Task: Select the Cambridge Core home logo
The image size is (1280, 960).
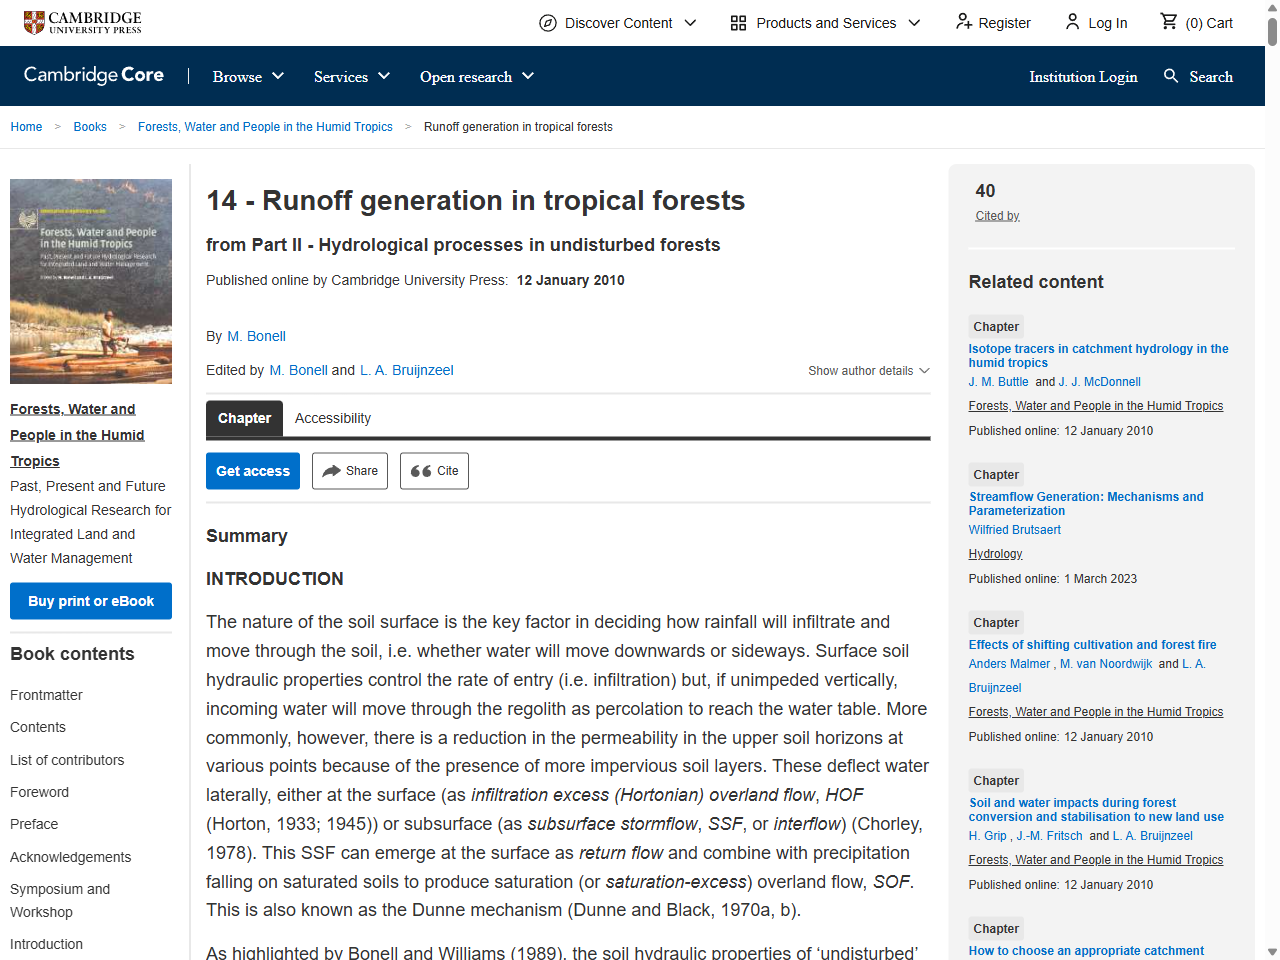Action: 93,75
